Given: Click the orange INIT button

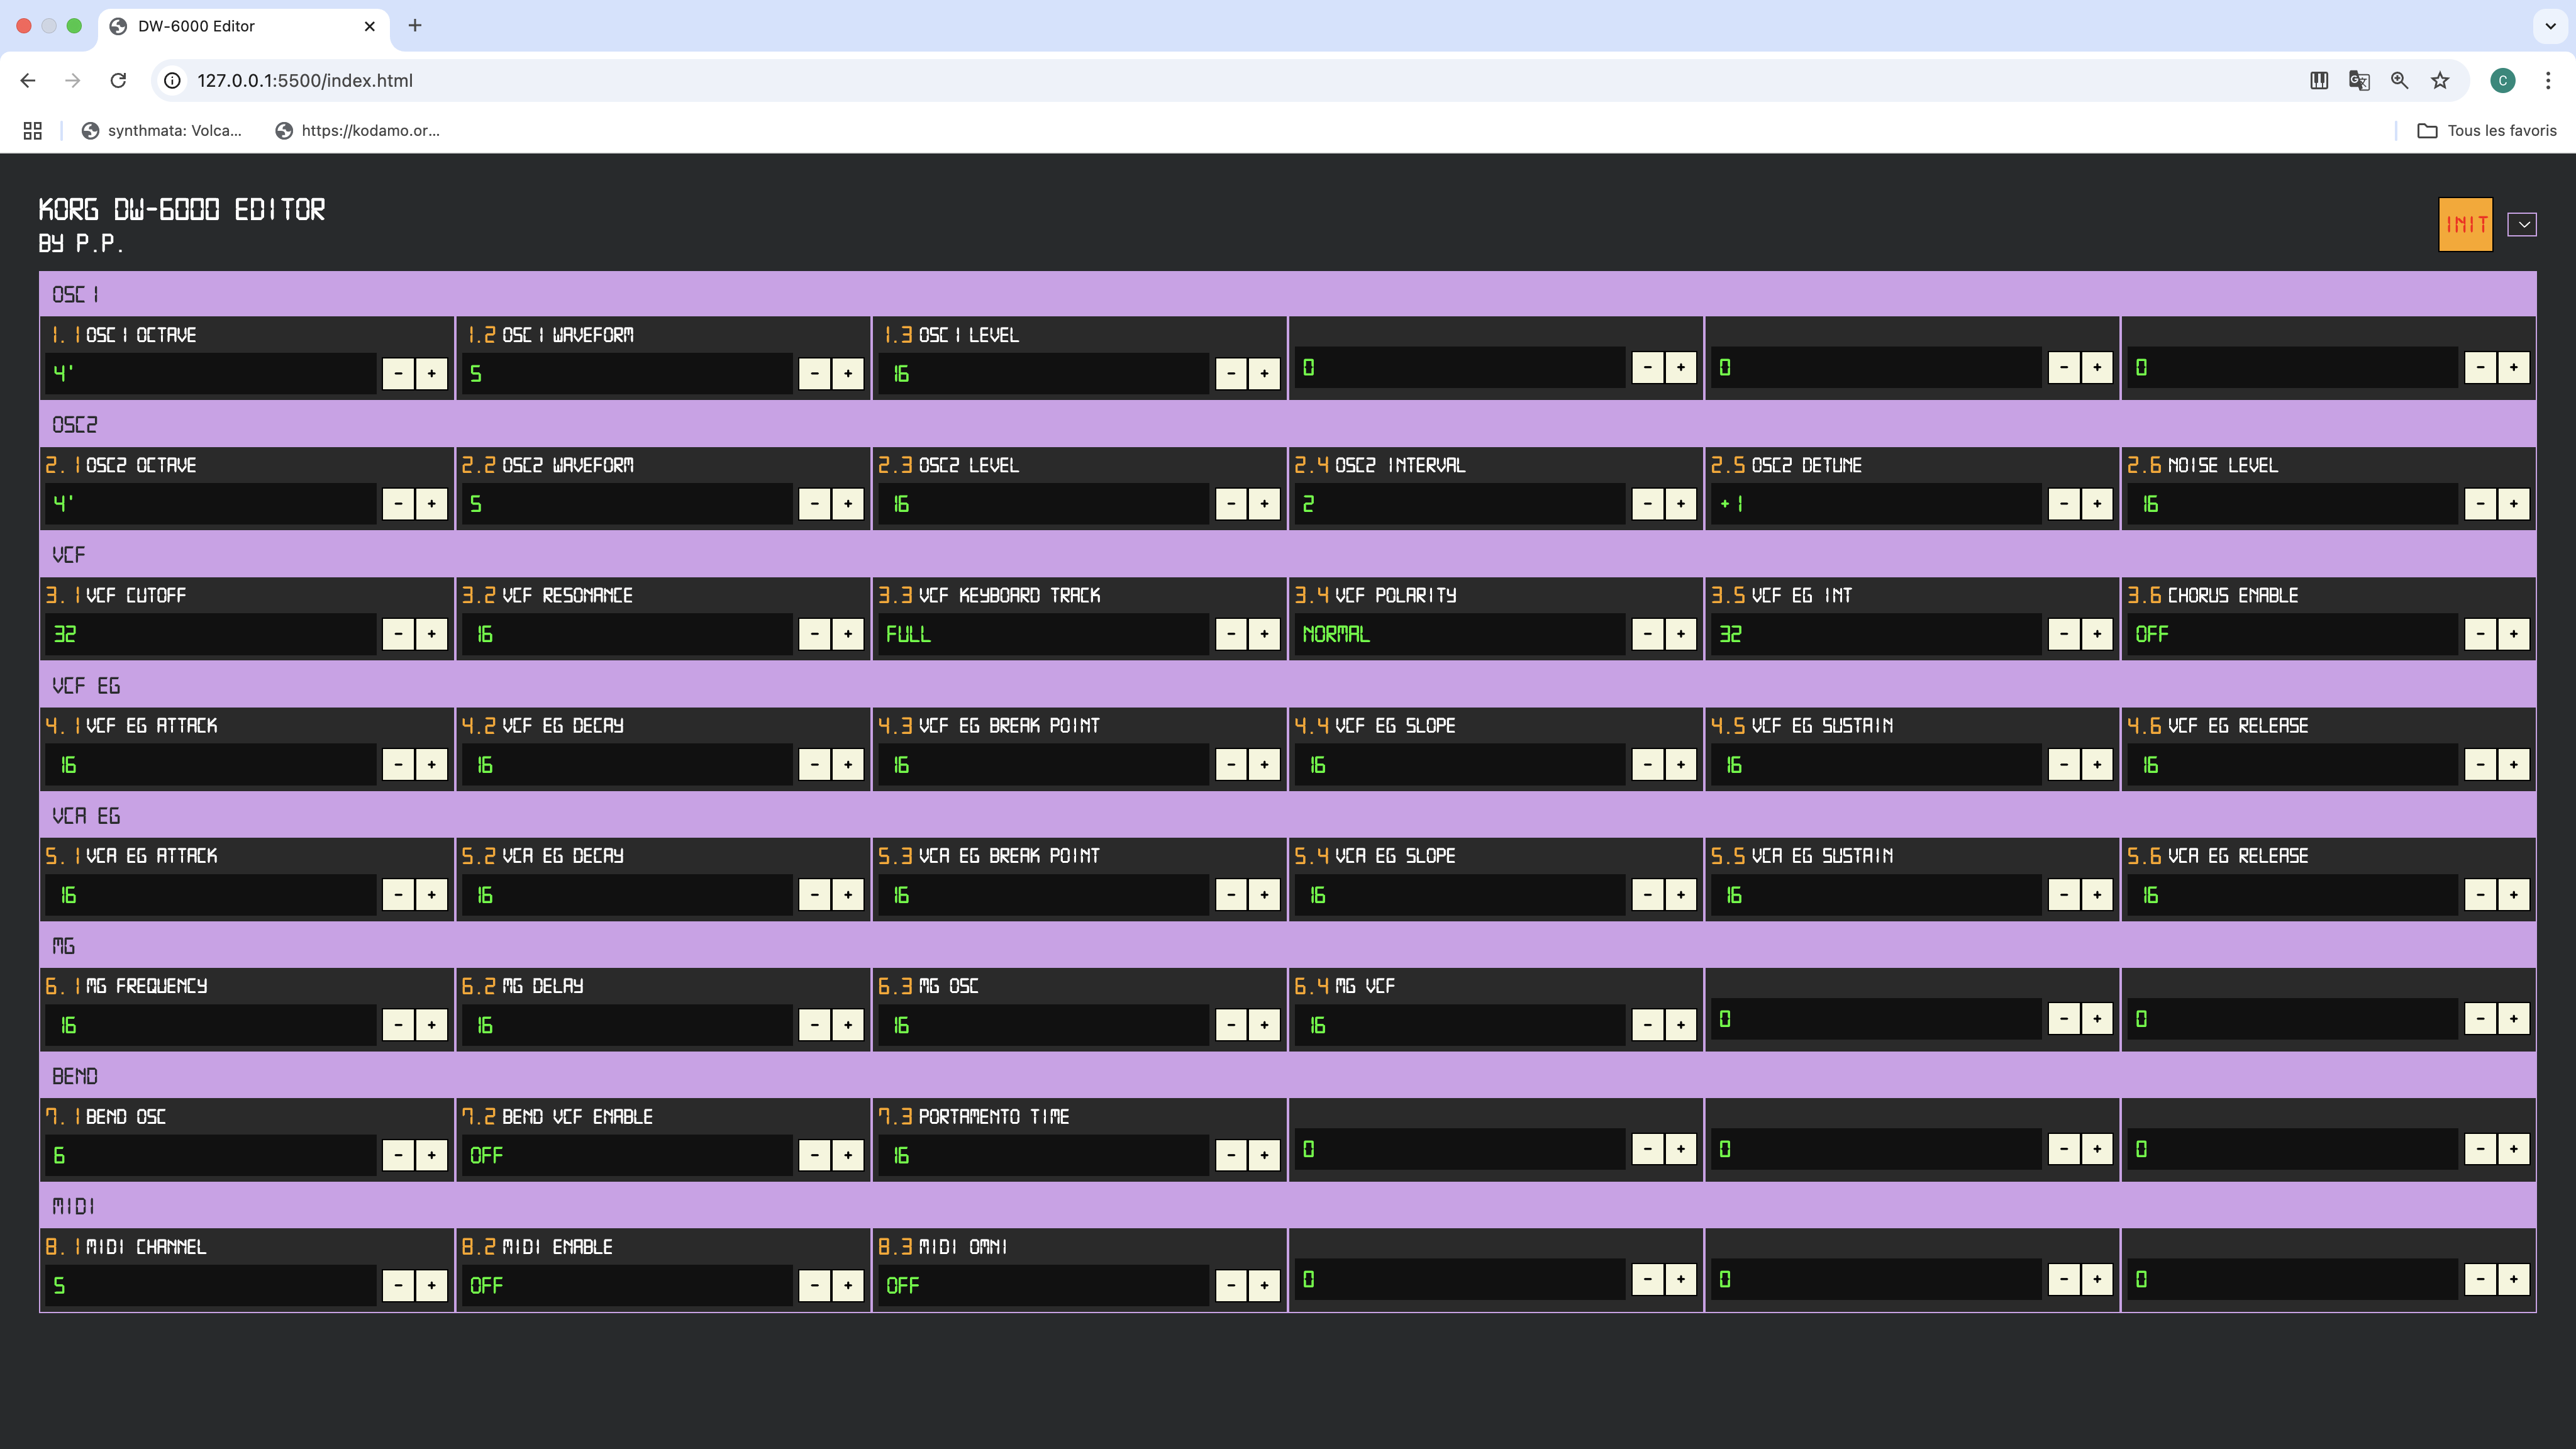Looking at the screenshot, I should click(x=2465, y=224).
